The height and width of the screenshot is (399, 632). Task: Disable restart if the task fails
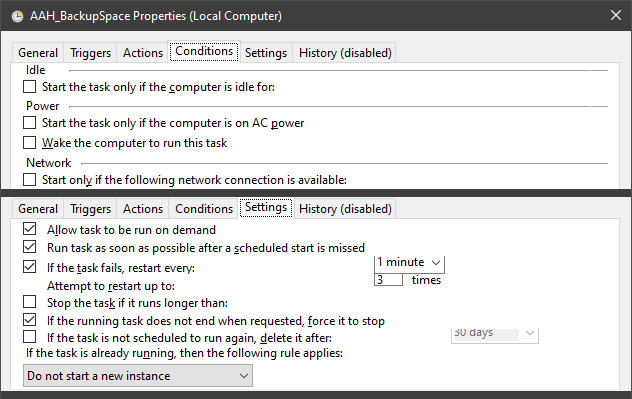29,267
